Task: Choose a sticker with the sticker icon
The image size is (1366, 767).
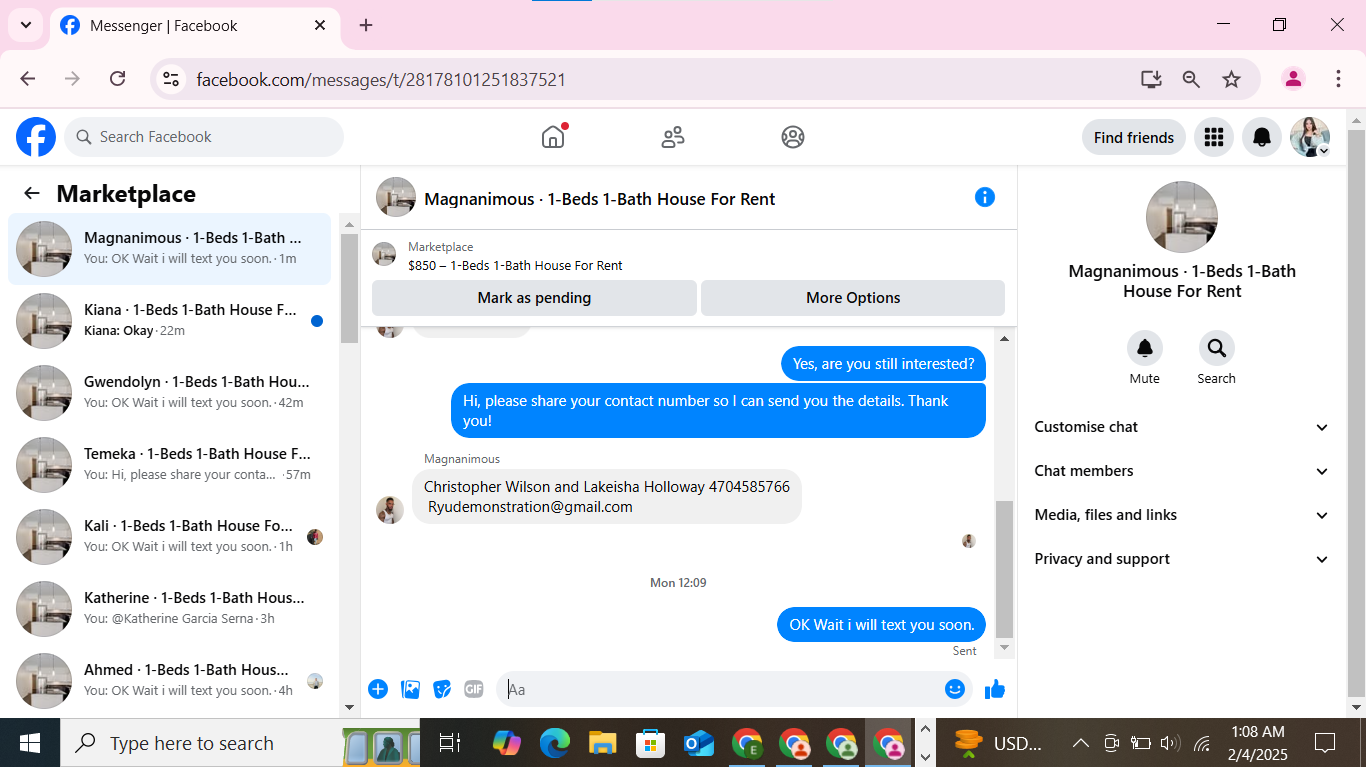Action: [x=442, y=689]
